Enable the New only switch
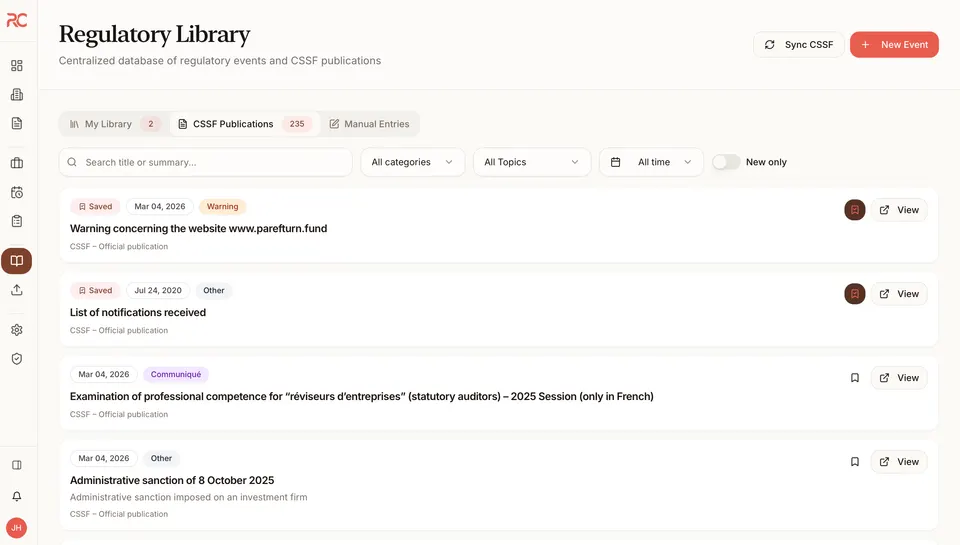This screenshot has width=960, height=545. (x=726, y=162)
